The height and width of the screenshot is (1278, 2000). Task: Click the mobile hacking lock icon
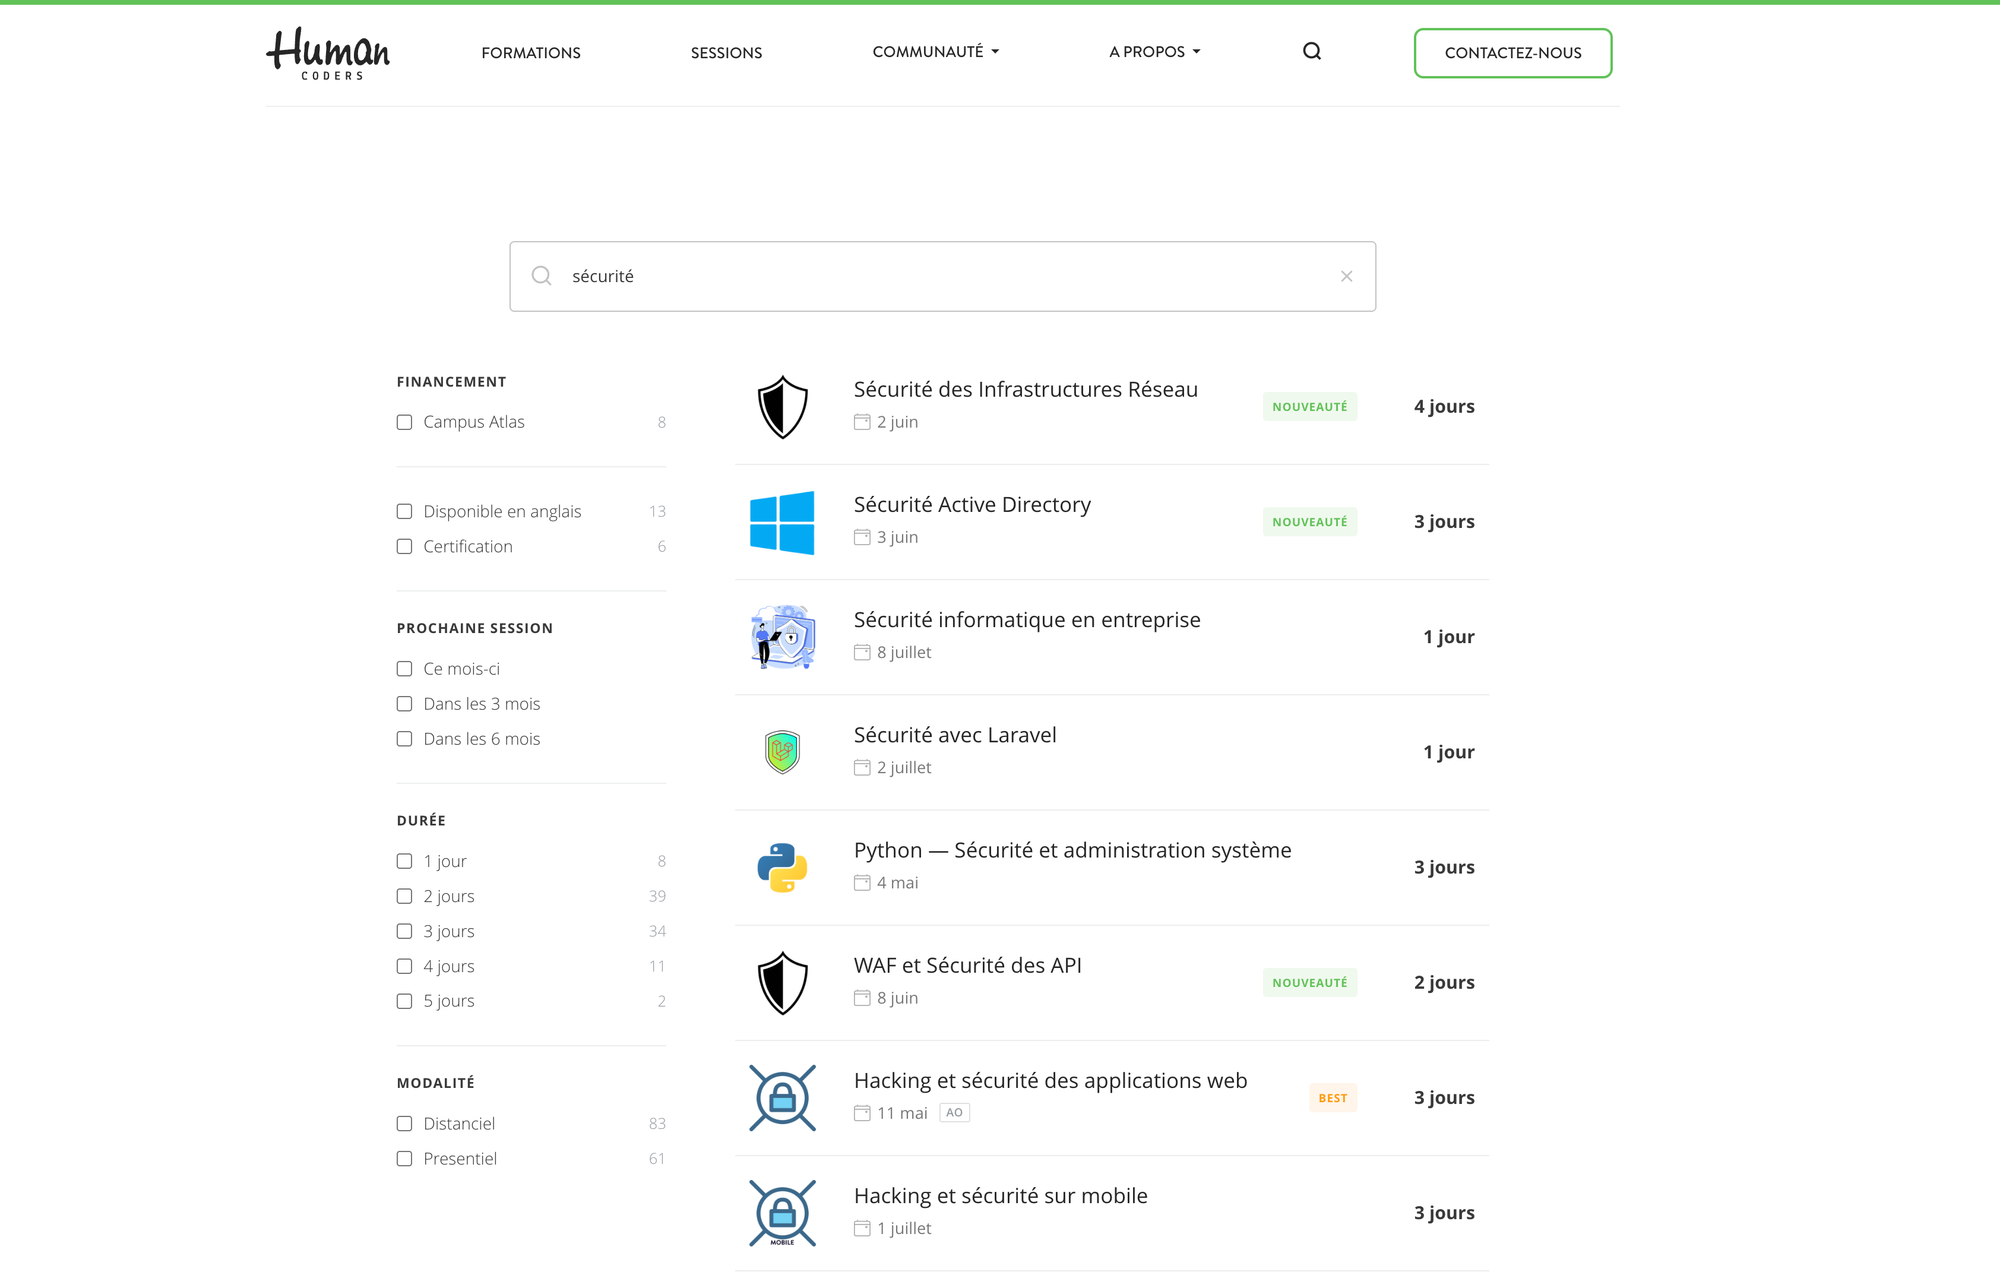coord(782,1213)
